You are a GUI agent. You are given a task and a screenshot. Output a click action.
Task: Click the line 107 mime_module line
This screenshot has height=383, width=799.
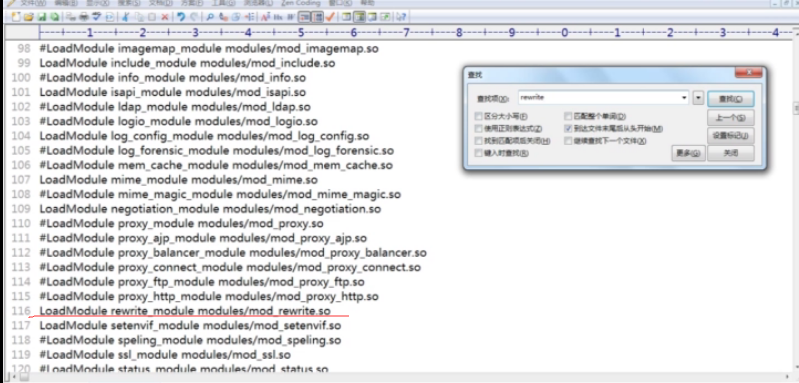click(x=178, y=180)
